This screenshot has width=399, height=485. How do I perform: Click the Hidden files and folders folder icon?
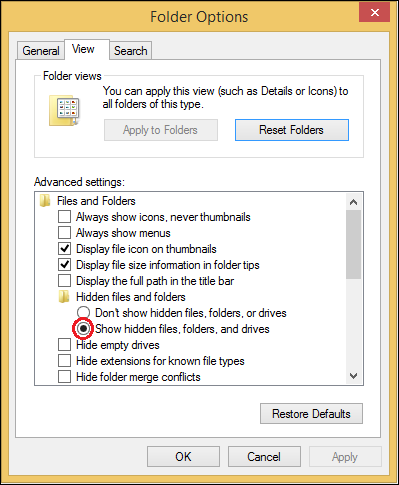(64, 297)
